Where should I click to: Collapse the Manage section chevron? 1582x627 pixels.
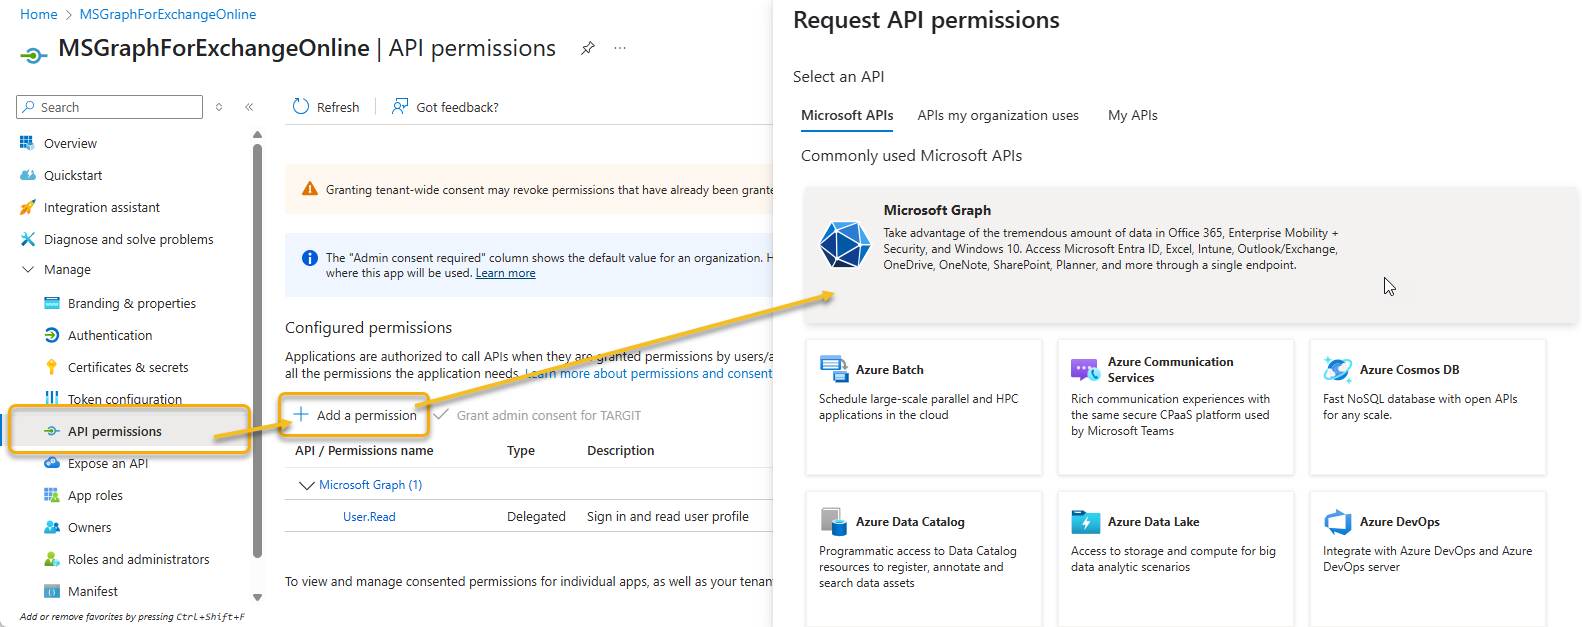(28, 269)
